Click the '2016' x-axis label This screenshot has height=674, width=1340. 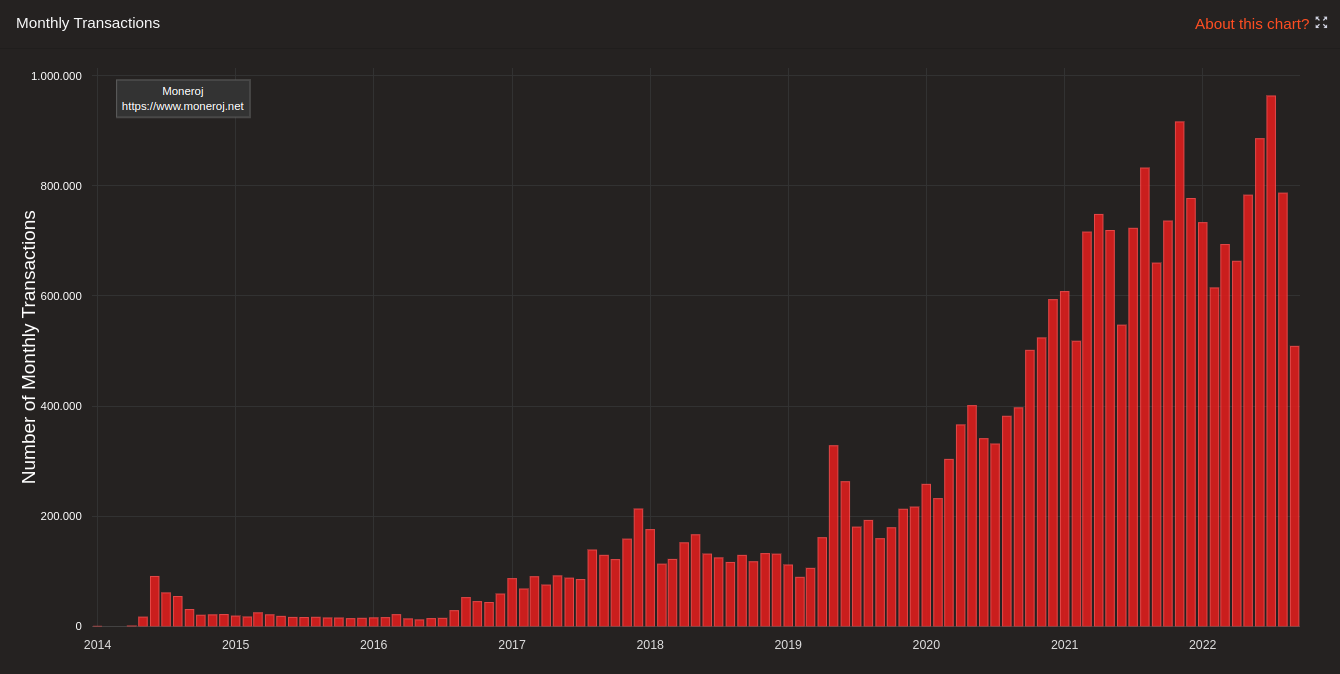(x=373, y=645)
